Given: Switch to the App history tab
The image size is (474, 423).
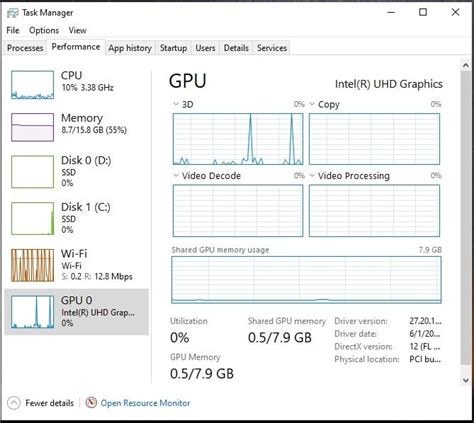Looking at the screenshot, I should tap(130, 48).
